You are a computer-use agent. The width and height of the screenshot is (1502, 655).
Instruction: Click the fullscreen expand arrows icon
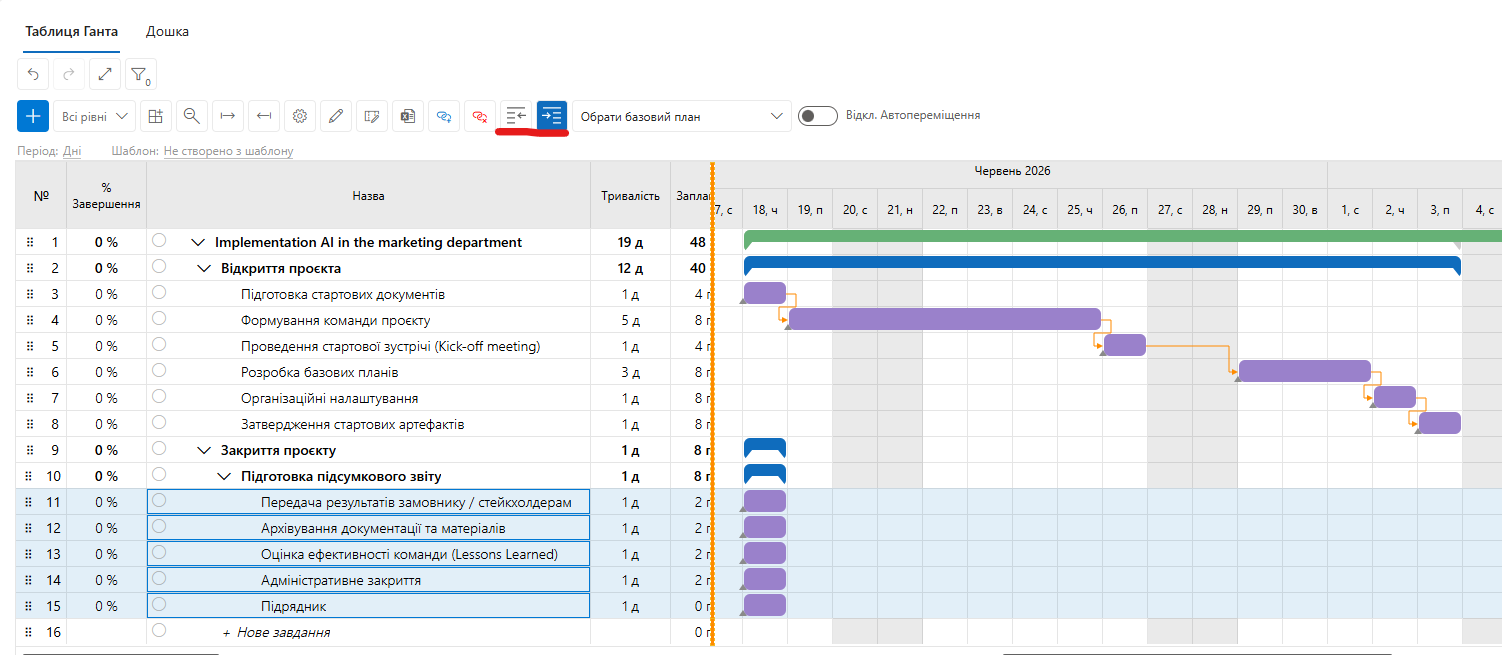point(105,74)
